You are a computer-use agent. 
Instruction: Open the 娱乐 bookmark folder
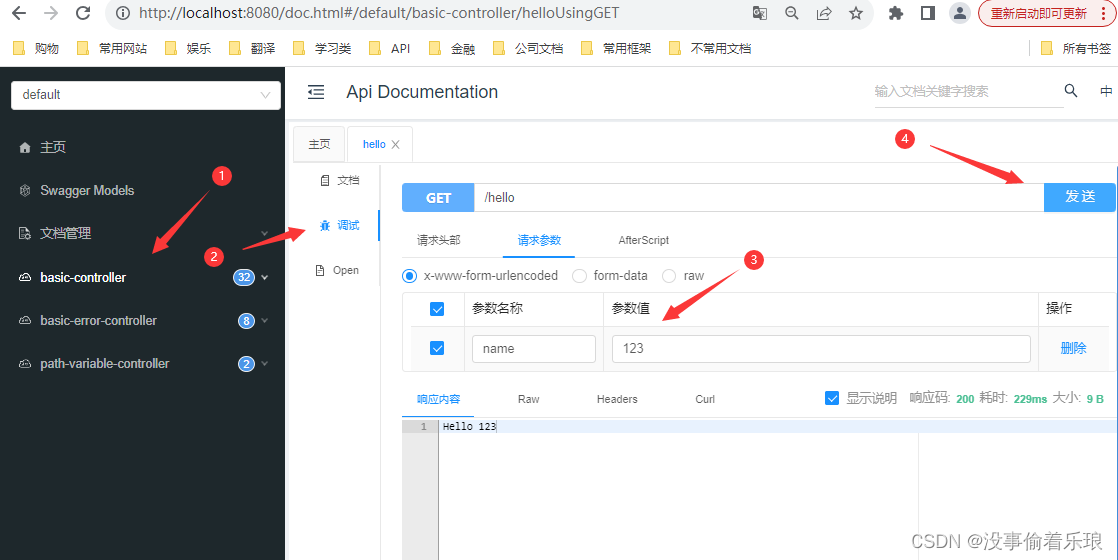pyautogui.click(x=189, y=49)
